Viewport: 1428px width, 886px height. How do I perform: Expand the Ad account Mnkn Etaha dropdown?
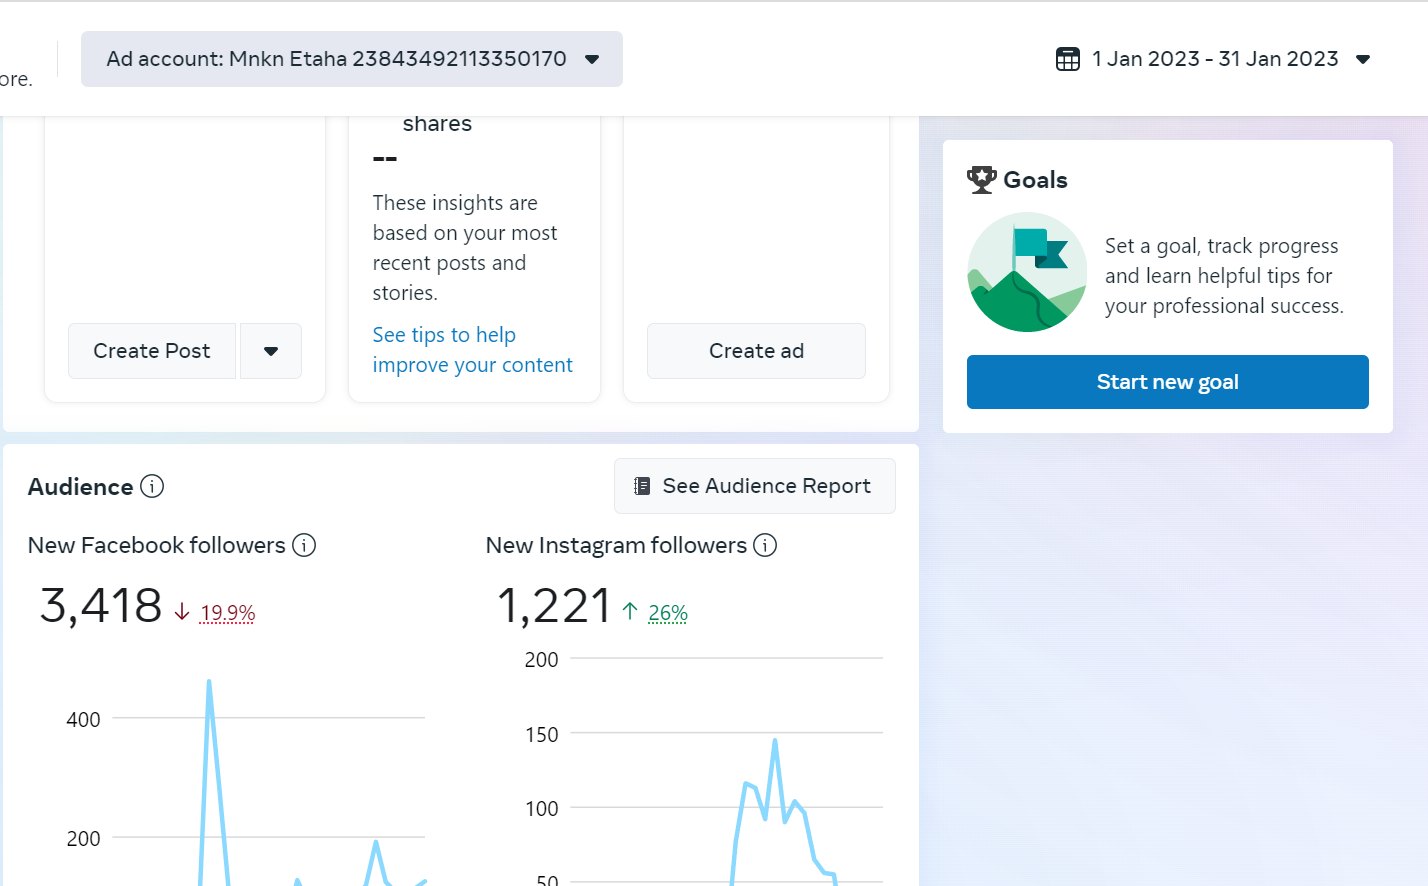click(x=592, y=59)
